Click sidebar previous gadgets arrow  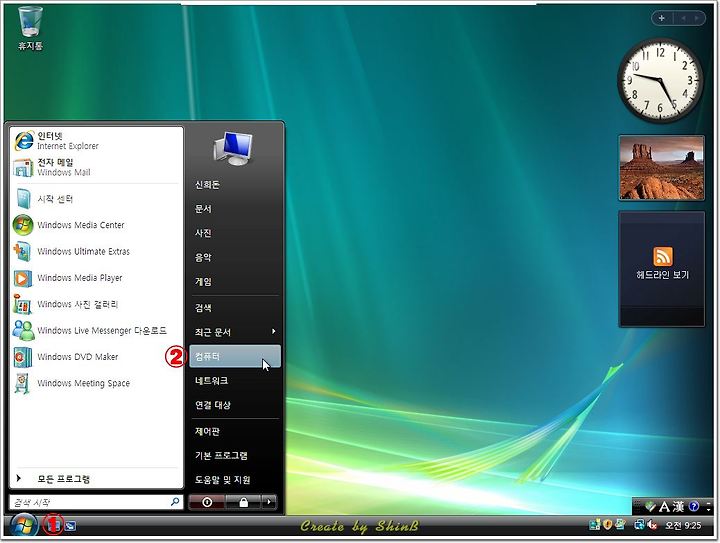point(683,18)
